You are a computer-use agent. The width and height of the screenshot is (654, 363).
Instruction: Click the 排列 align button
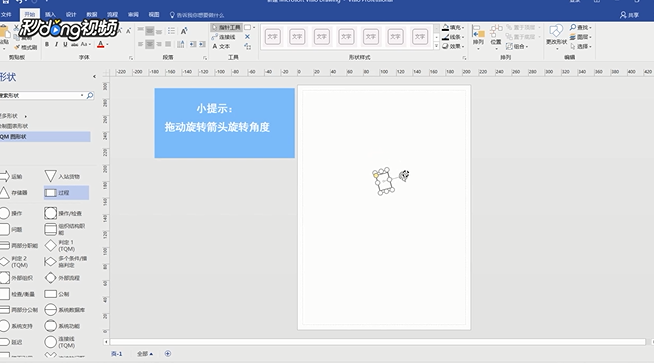478,37
